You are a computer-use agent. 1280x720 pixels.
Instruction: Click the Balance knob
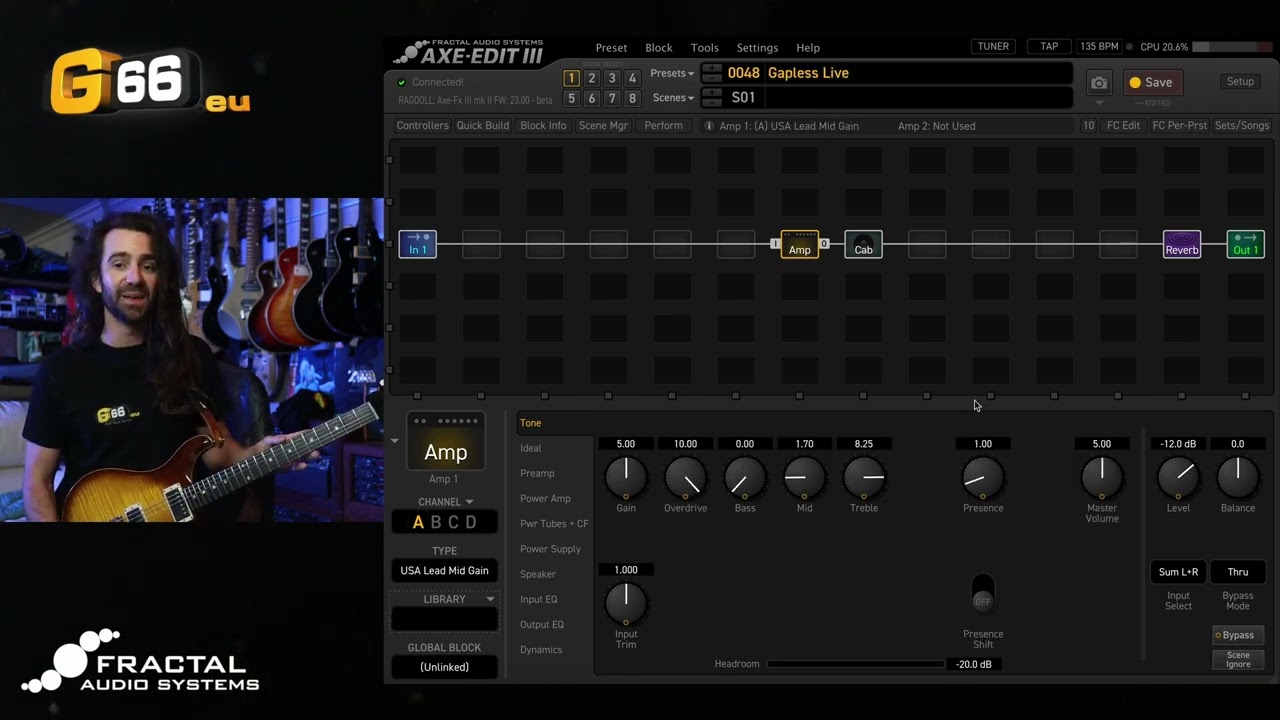1238,477
